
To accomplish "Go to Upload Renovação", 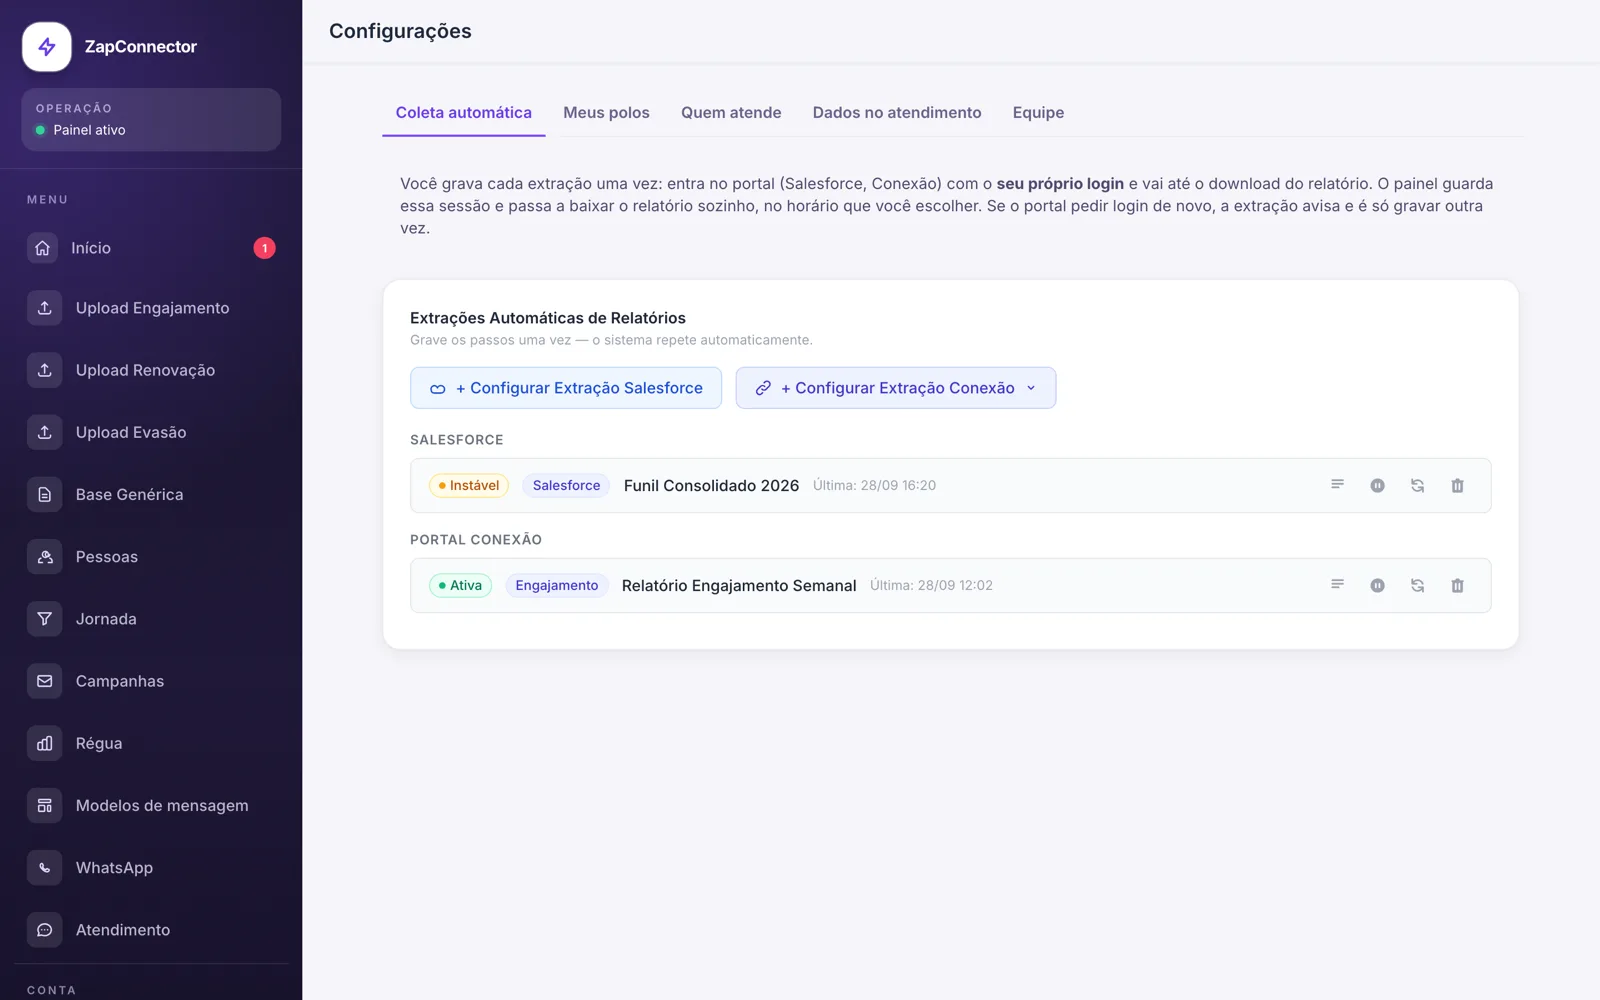I will (x=151, y=370).
